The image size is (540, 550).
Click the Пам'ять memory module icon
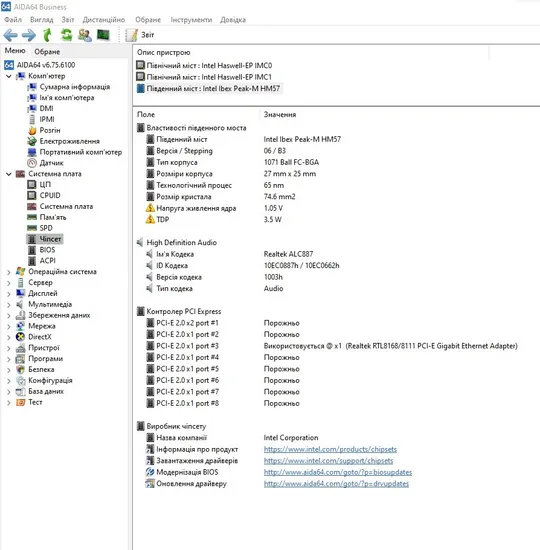(32, 217)
